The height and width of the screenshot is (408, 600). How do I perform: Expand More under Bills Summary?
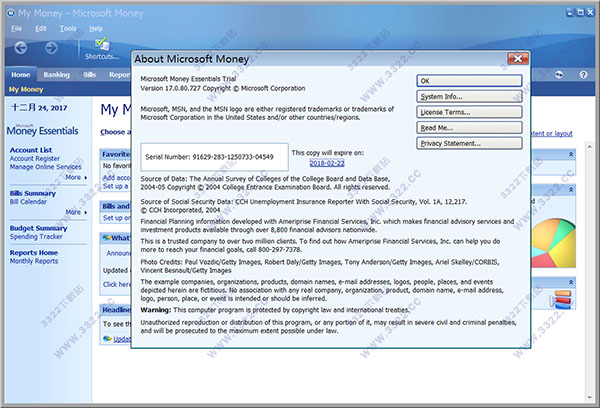76,212
